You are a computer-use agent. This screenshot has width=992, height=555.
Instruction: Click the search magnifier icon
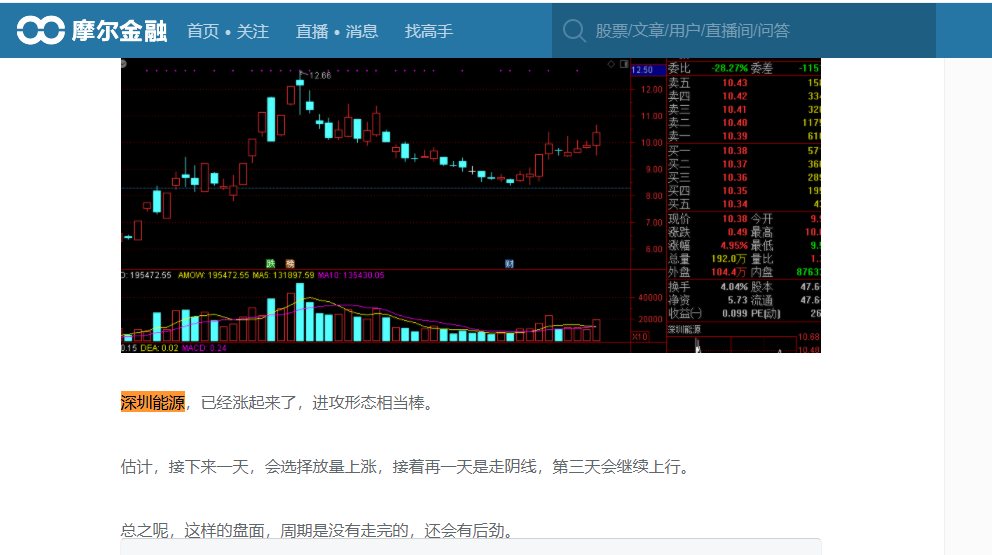(574, 30)
